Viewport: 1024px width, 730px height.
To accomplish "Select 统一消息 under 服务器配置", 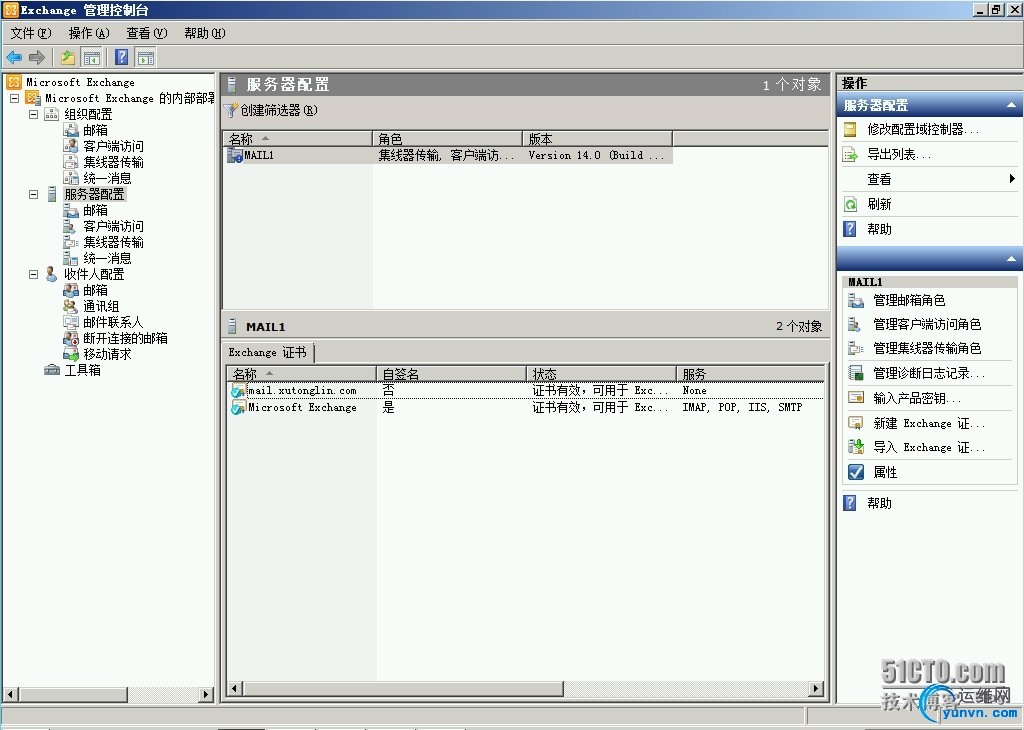I will click(107, 258).
